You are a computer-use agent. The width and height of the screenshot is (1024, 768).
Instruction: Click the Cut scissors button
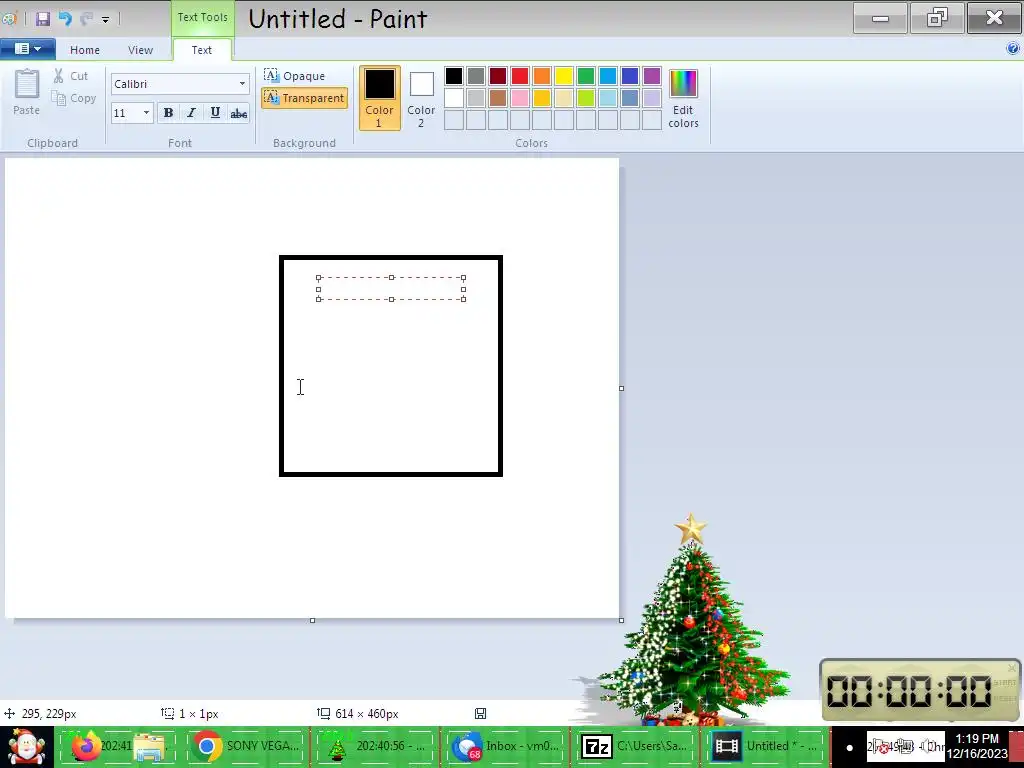[71, 76]
